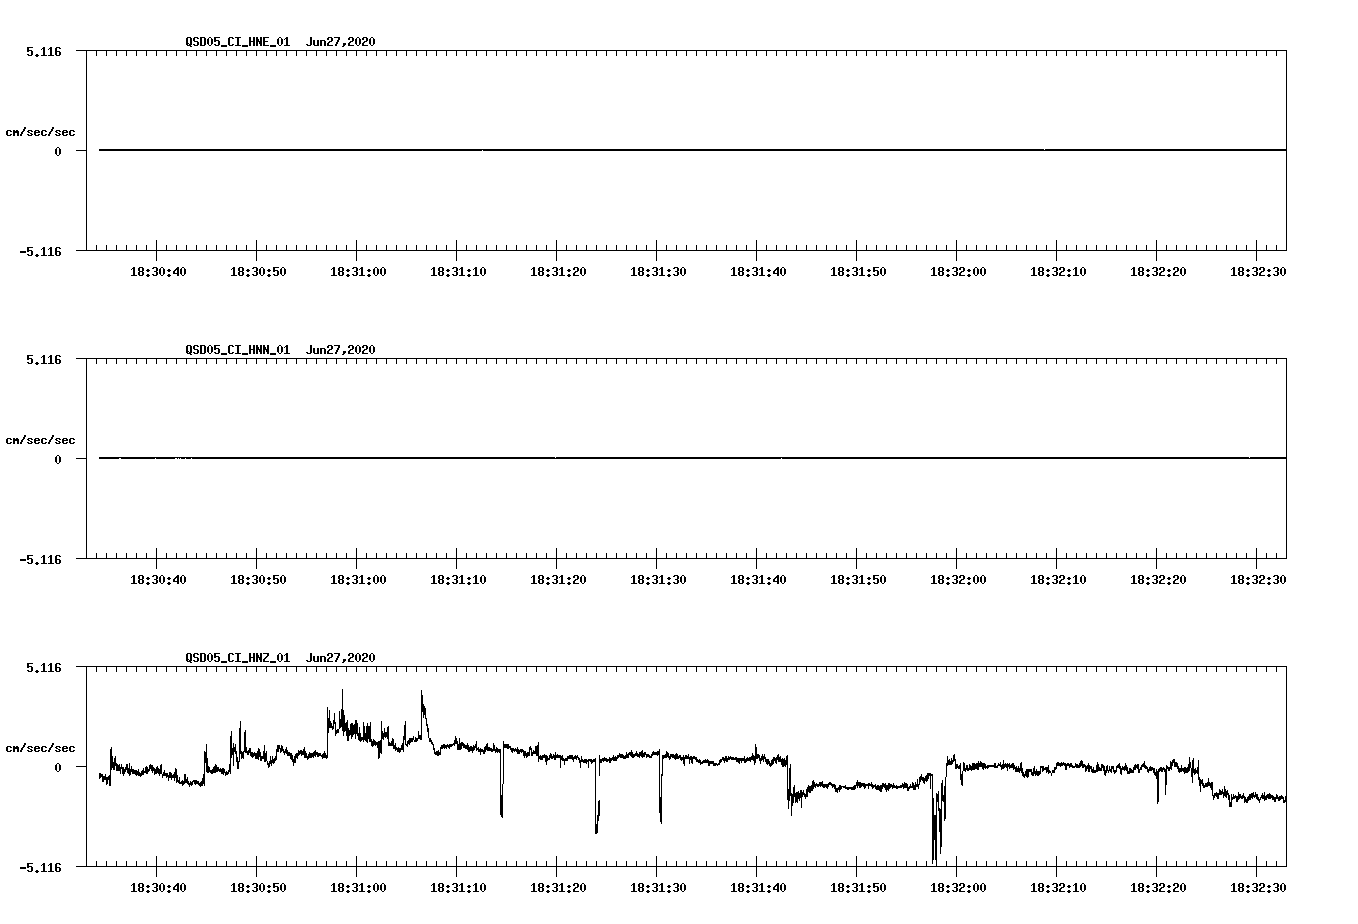Click the -5.116 lower limit on HNE axis

(x=41, y=251)
